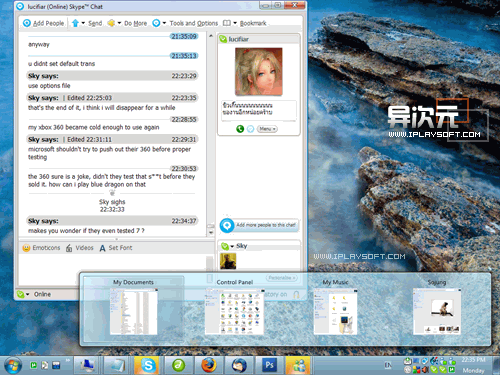Viewport: 500px width, 375px height.
Task: Click Add more people to this chat
Action: coord(259,225)
